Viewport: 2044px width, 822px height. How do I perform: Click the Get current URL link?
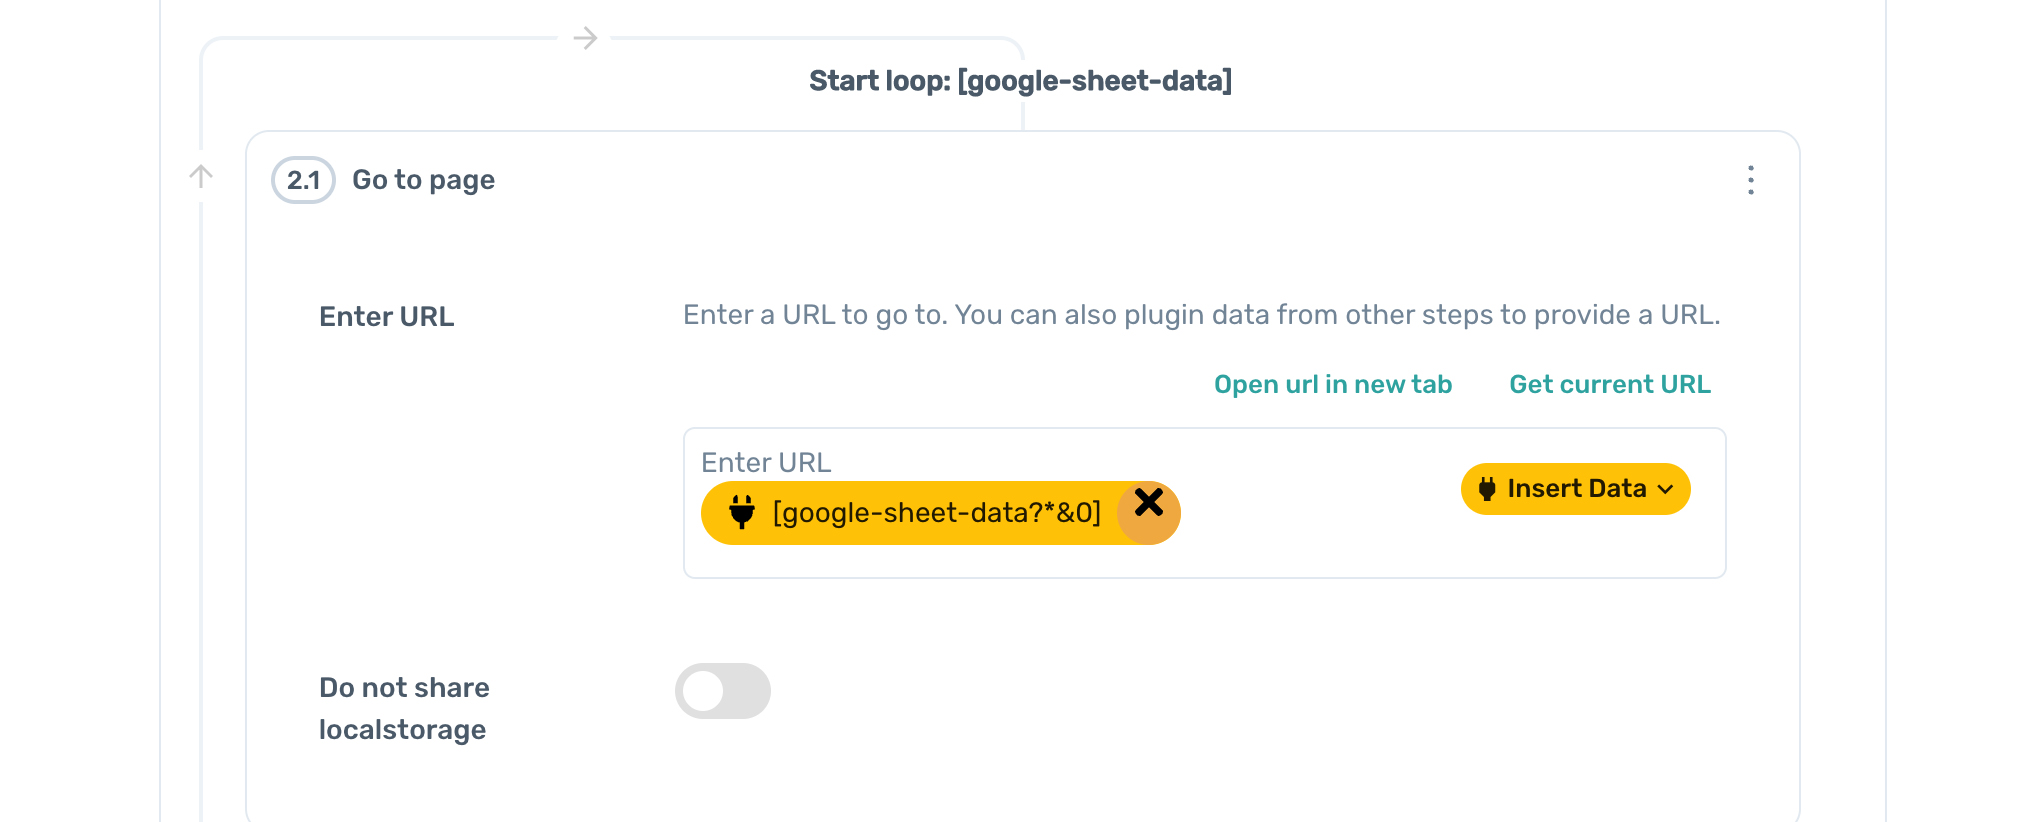(x=1609, y=385)
